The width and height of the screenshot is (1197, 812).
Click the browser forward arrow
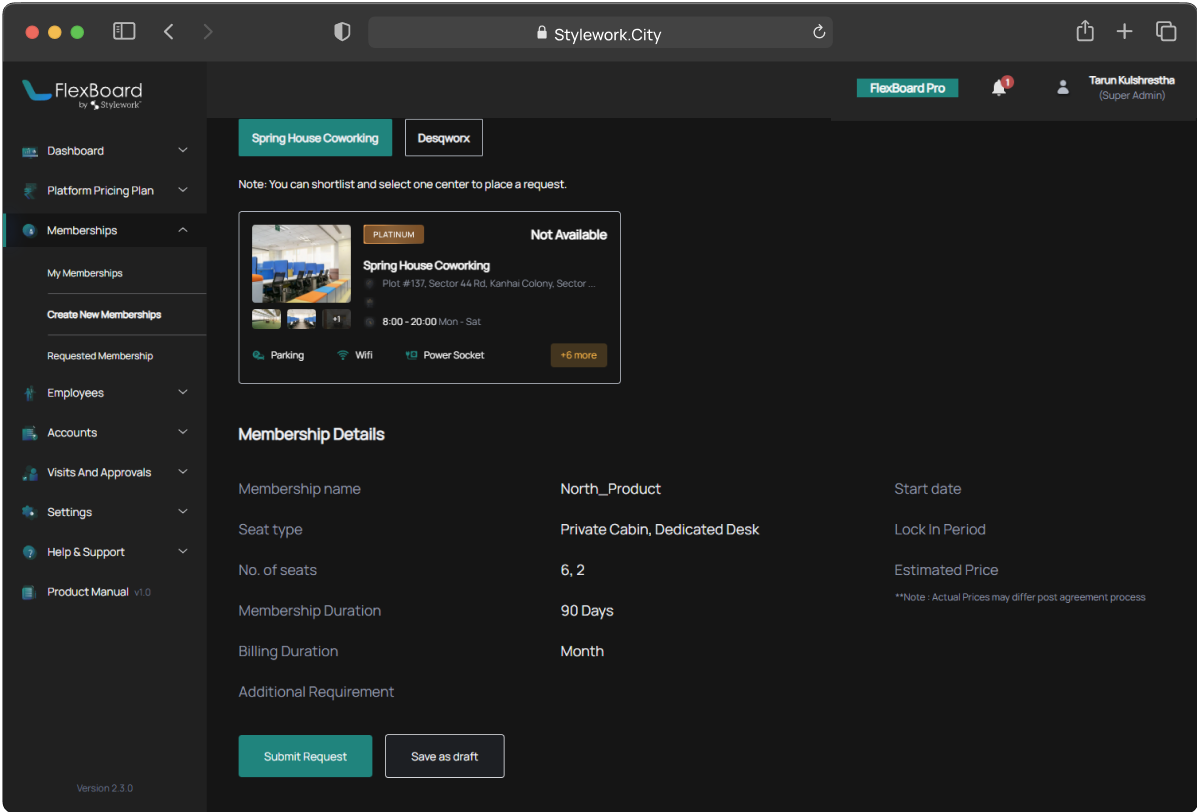coord(208,31)
